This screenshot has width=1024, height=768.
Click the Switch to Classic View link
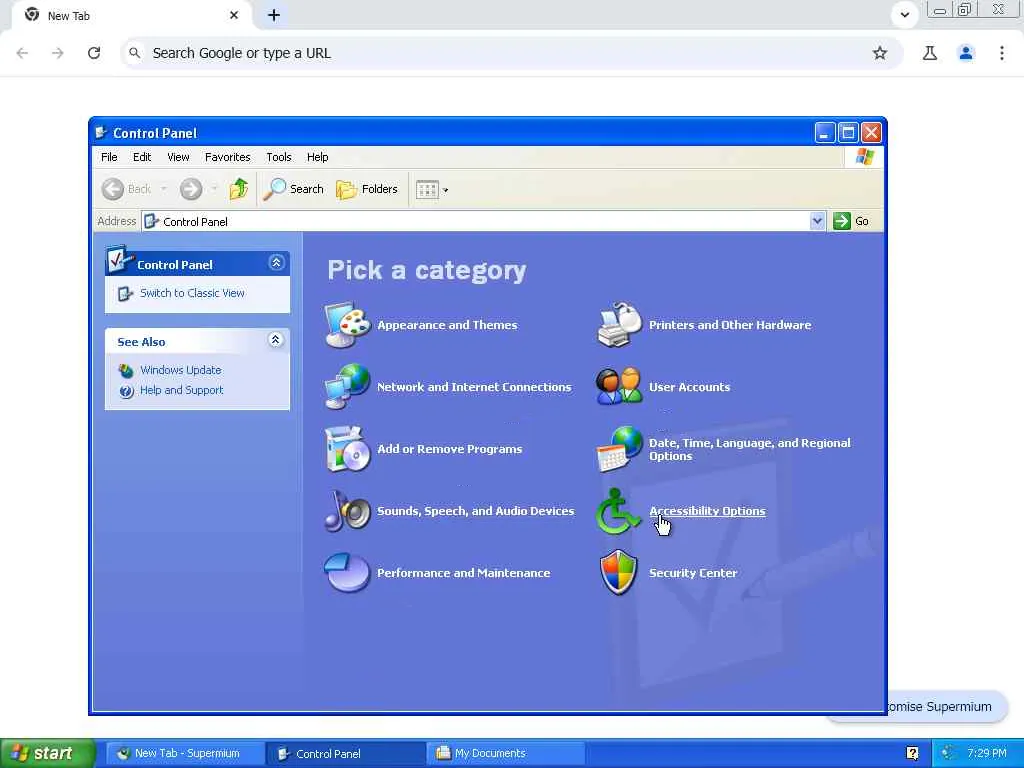[x=192, y=293]
